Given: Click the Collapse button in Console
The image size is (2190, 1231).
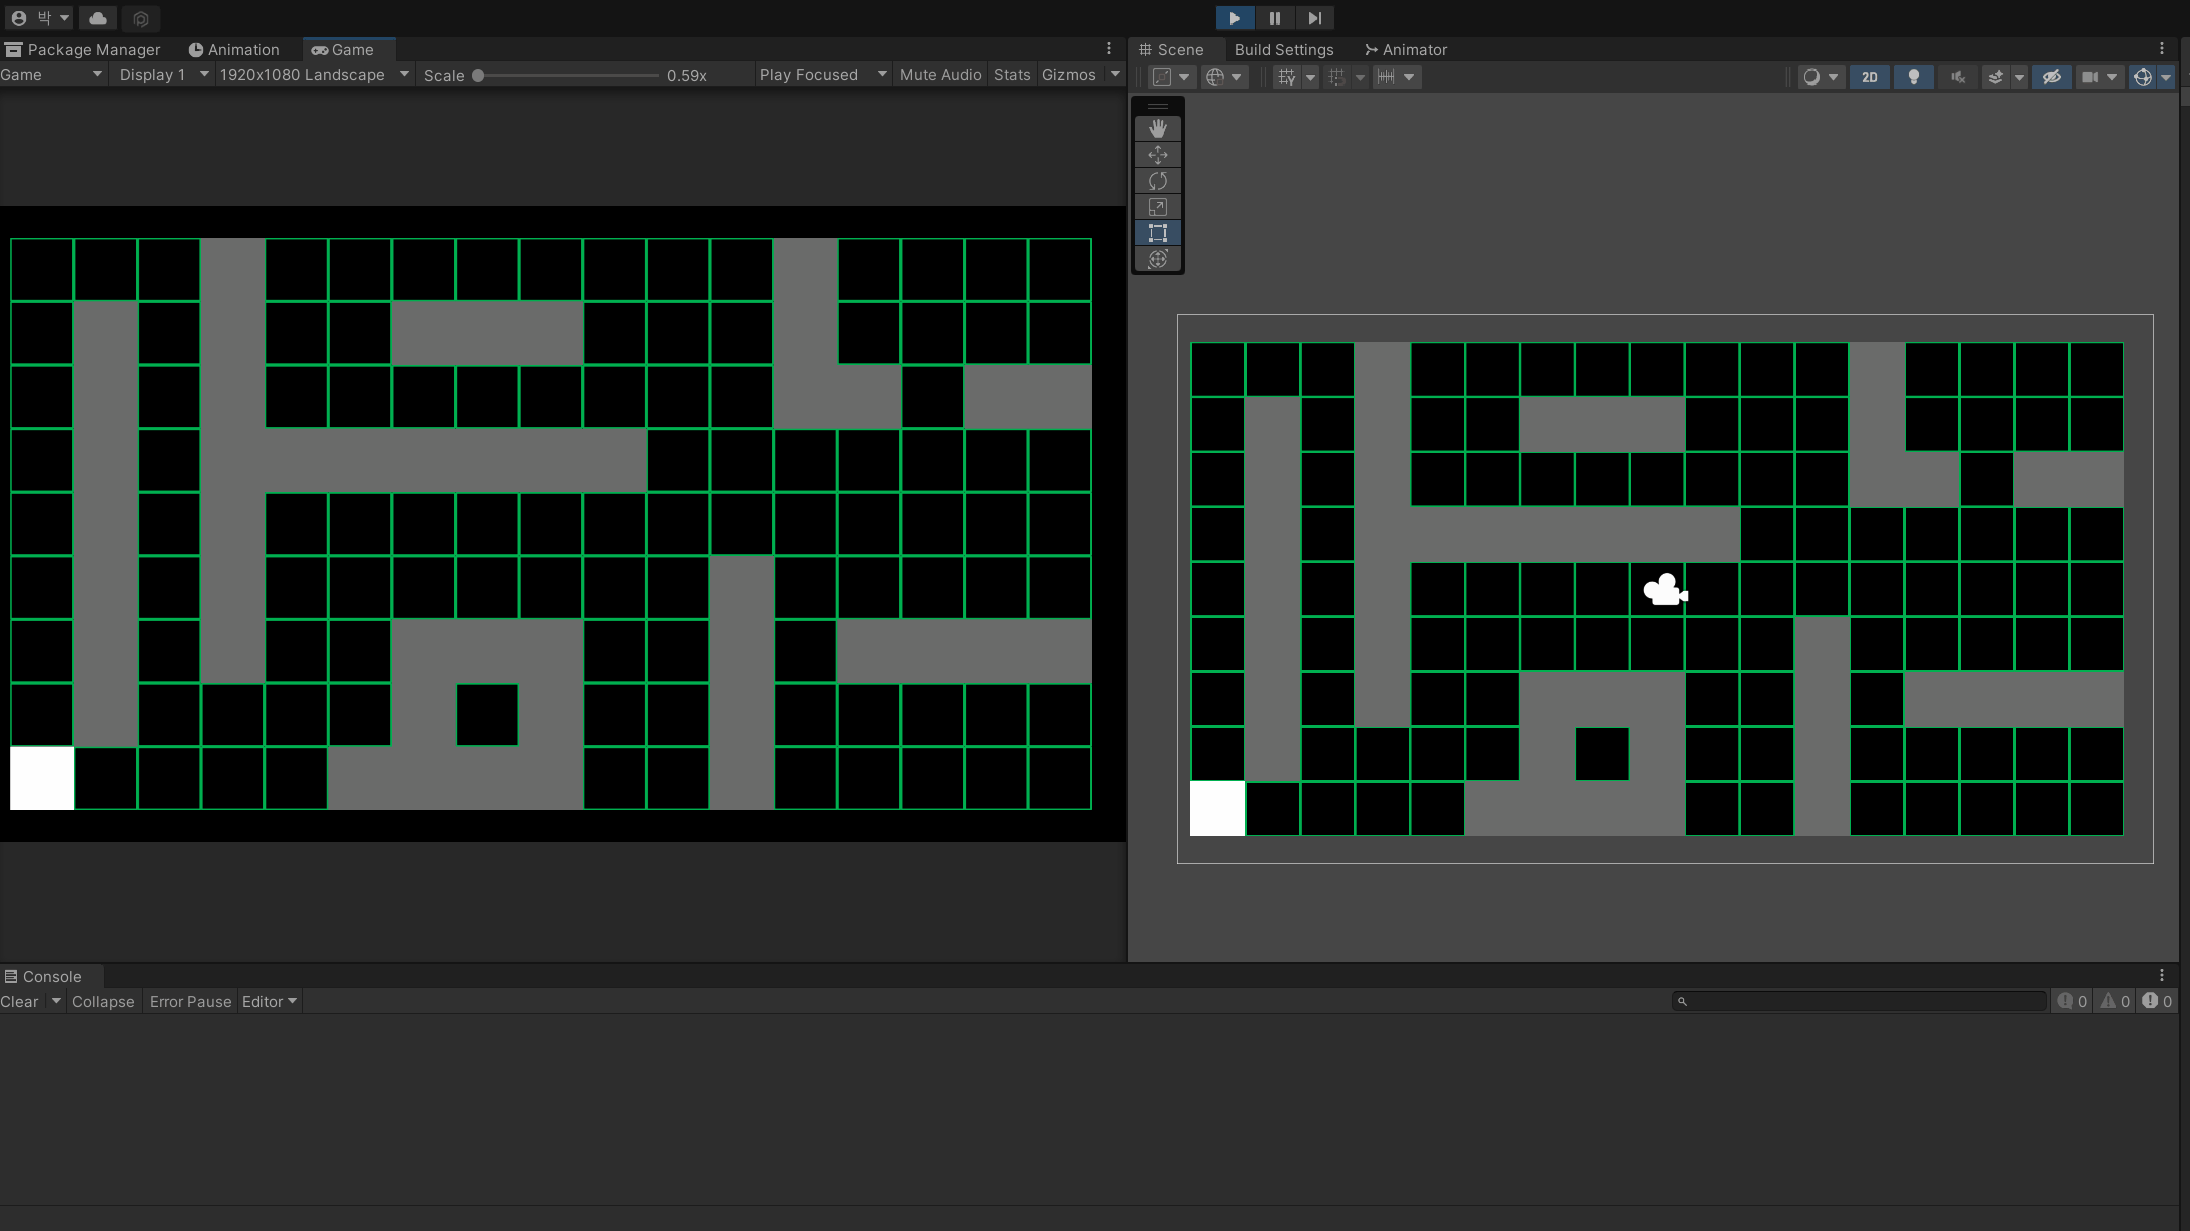Looking at the screenshot, I should [103, 1001].
